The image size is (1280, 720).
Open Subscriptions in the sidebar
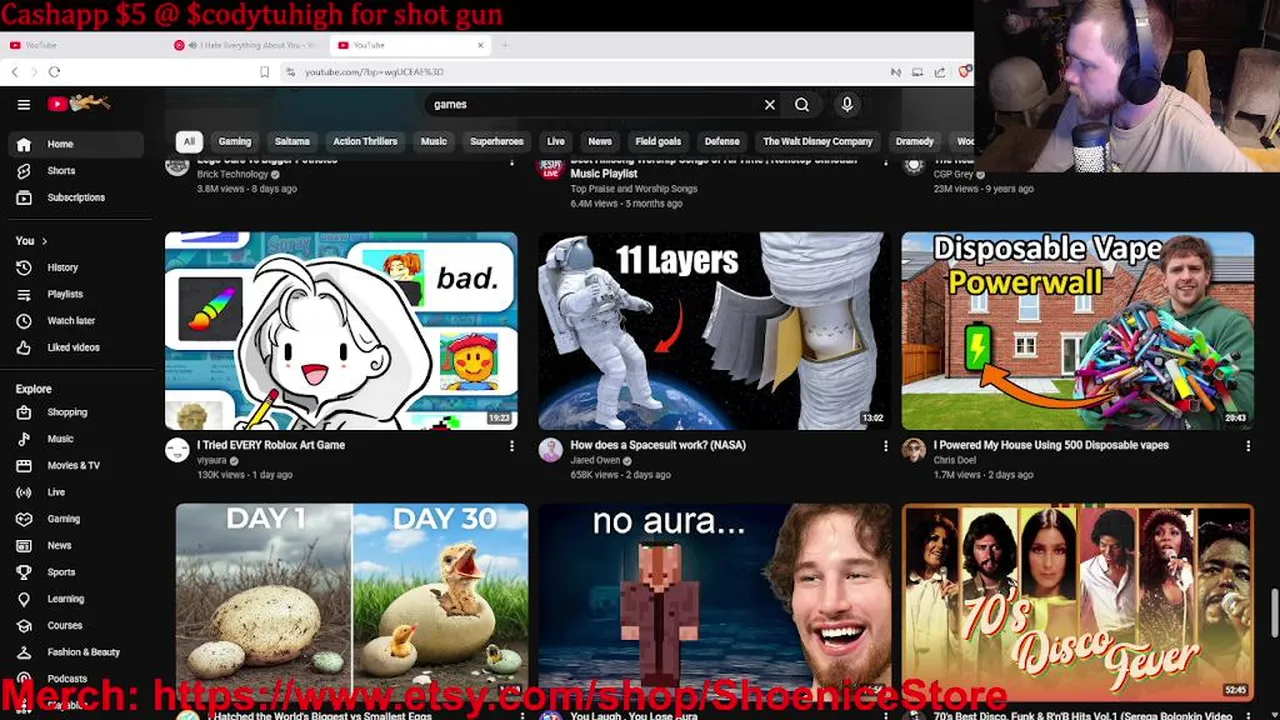[76, 198]
